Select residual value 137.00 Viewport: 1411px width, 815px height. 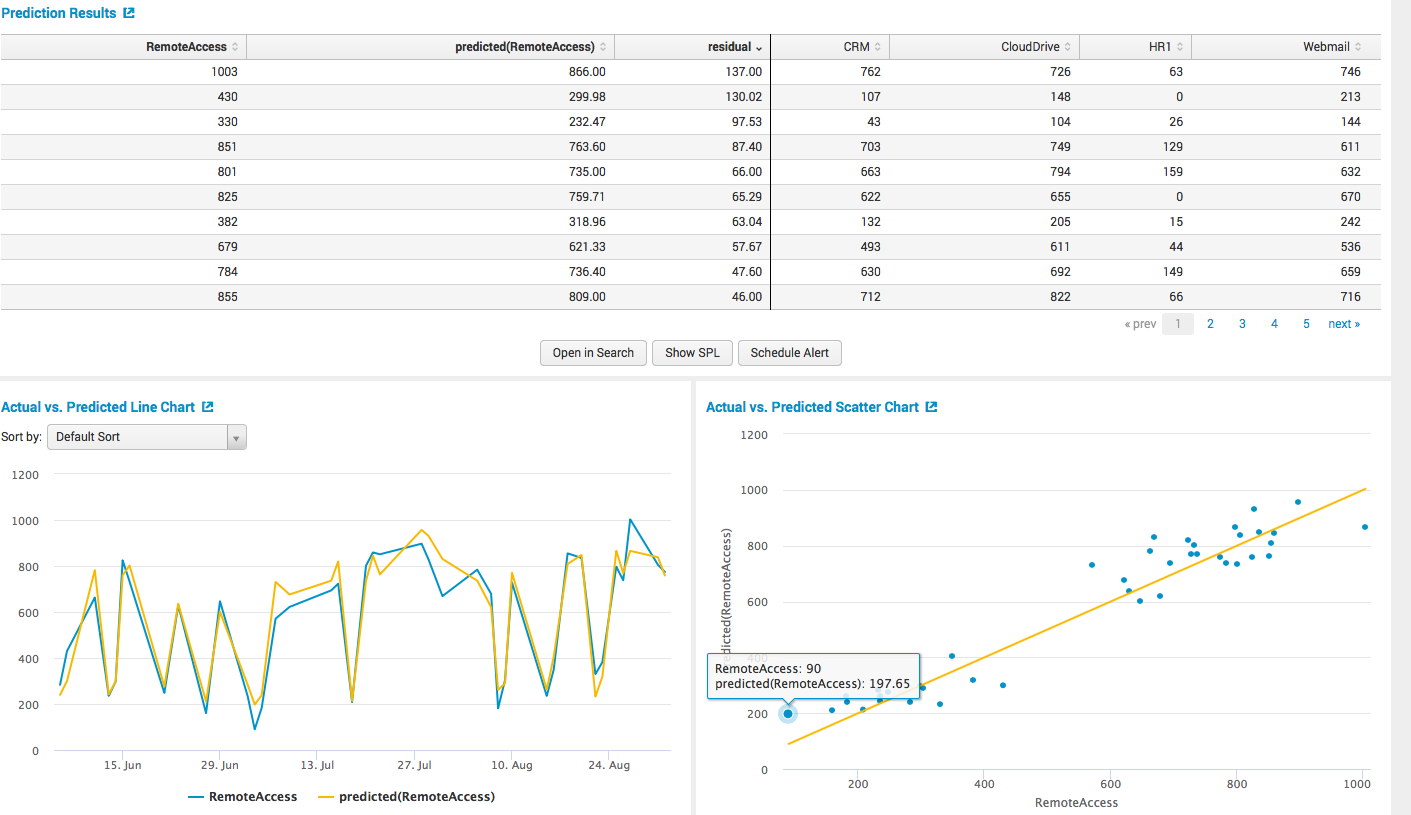point(743,72)
